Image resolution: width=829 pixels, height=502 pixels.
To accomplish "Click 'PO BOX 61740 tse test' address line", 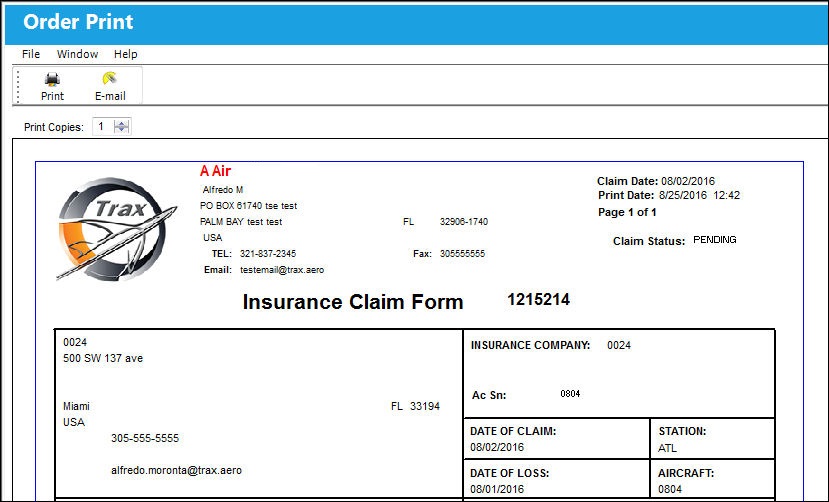I will (248, 206).
